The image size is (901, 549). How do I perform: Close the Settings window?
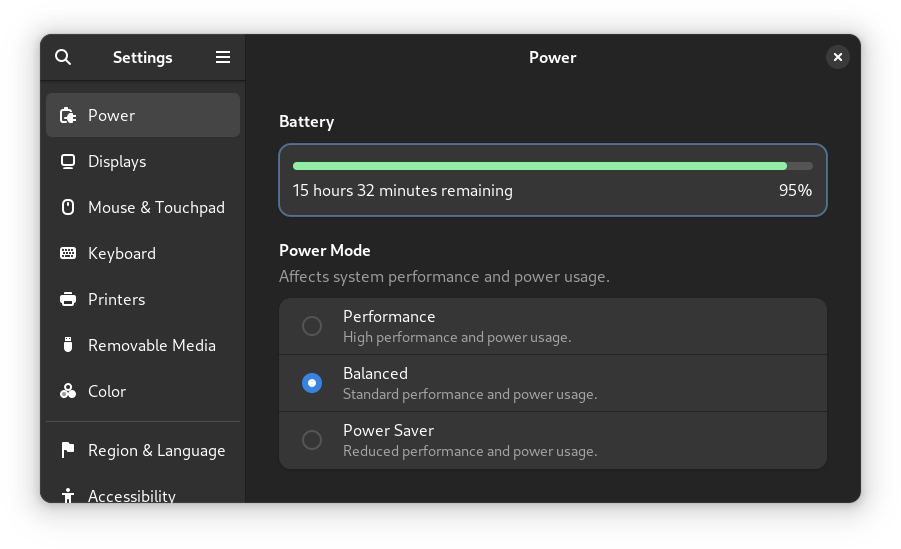click(x=838, y=57)
